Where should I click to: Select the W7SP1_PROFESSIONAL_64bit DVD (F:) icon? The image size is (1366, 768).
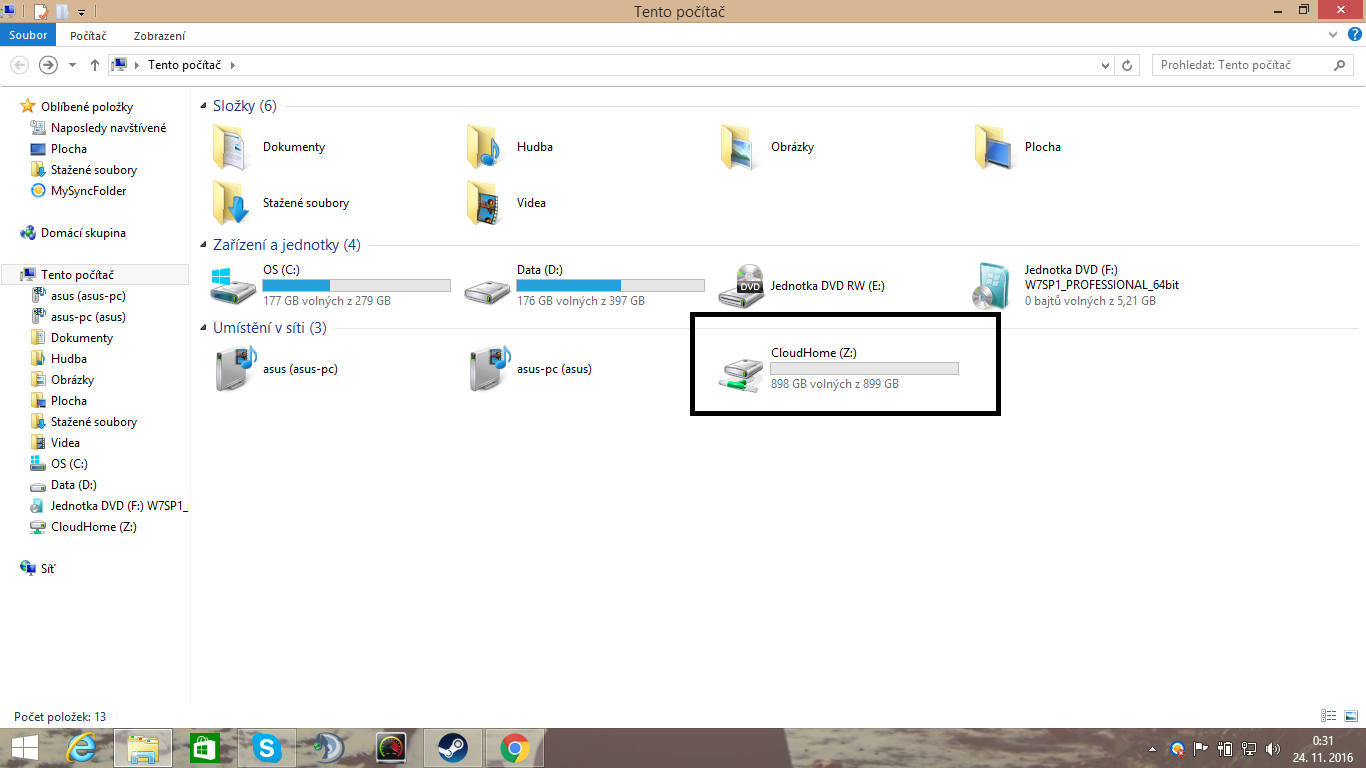click(993, 286)
